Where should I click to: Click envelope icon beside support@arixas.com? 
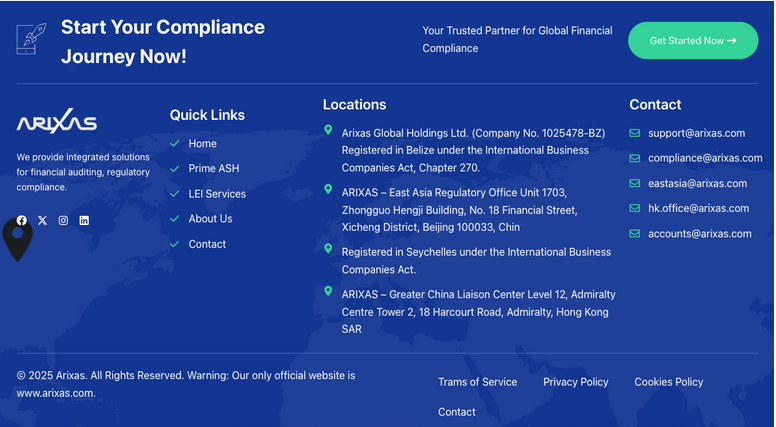point(634,133)
